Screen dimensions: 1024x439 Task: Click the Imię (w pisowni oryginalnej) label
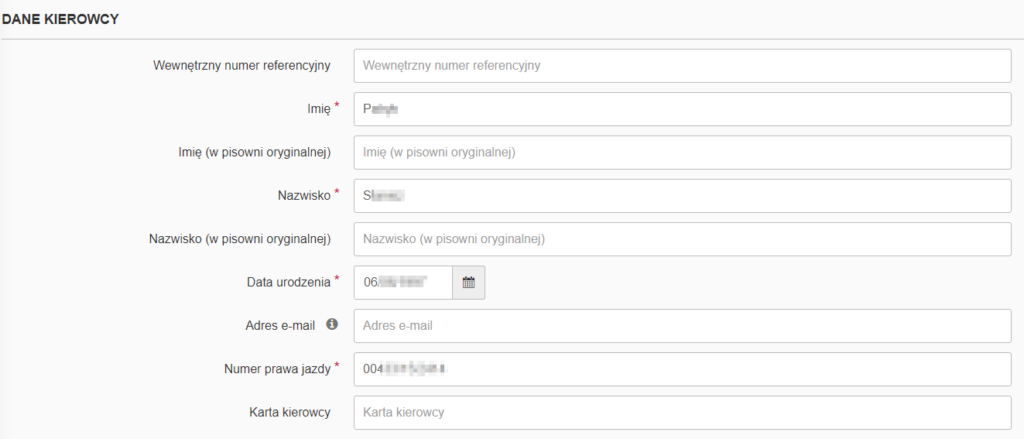(248, 152)
